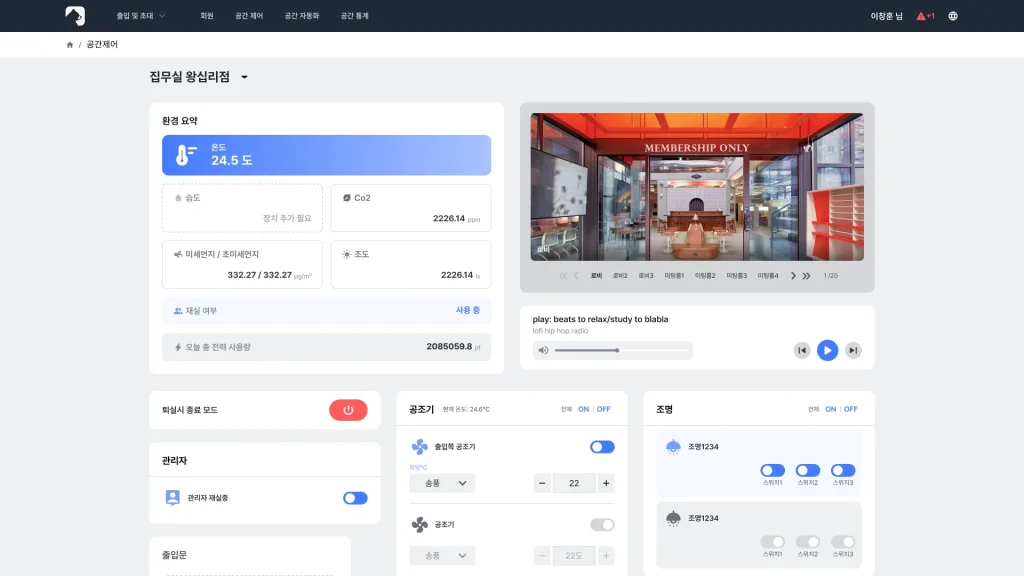Toggle 스위치3 on the blue 조명1234 card
This screenshot has width=1024, height=576.
(843, 470)
